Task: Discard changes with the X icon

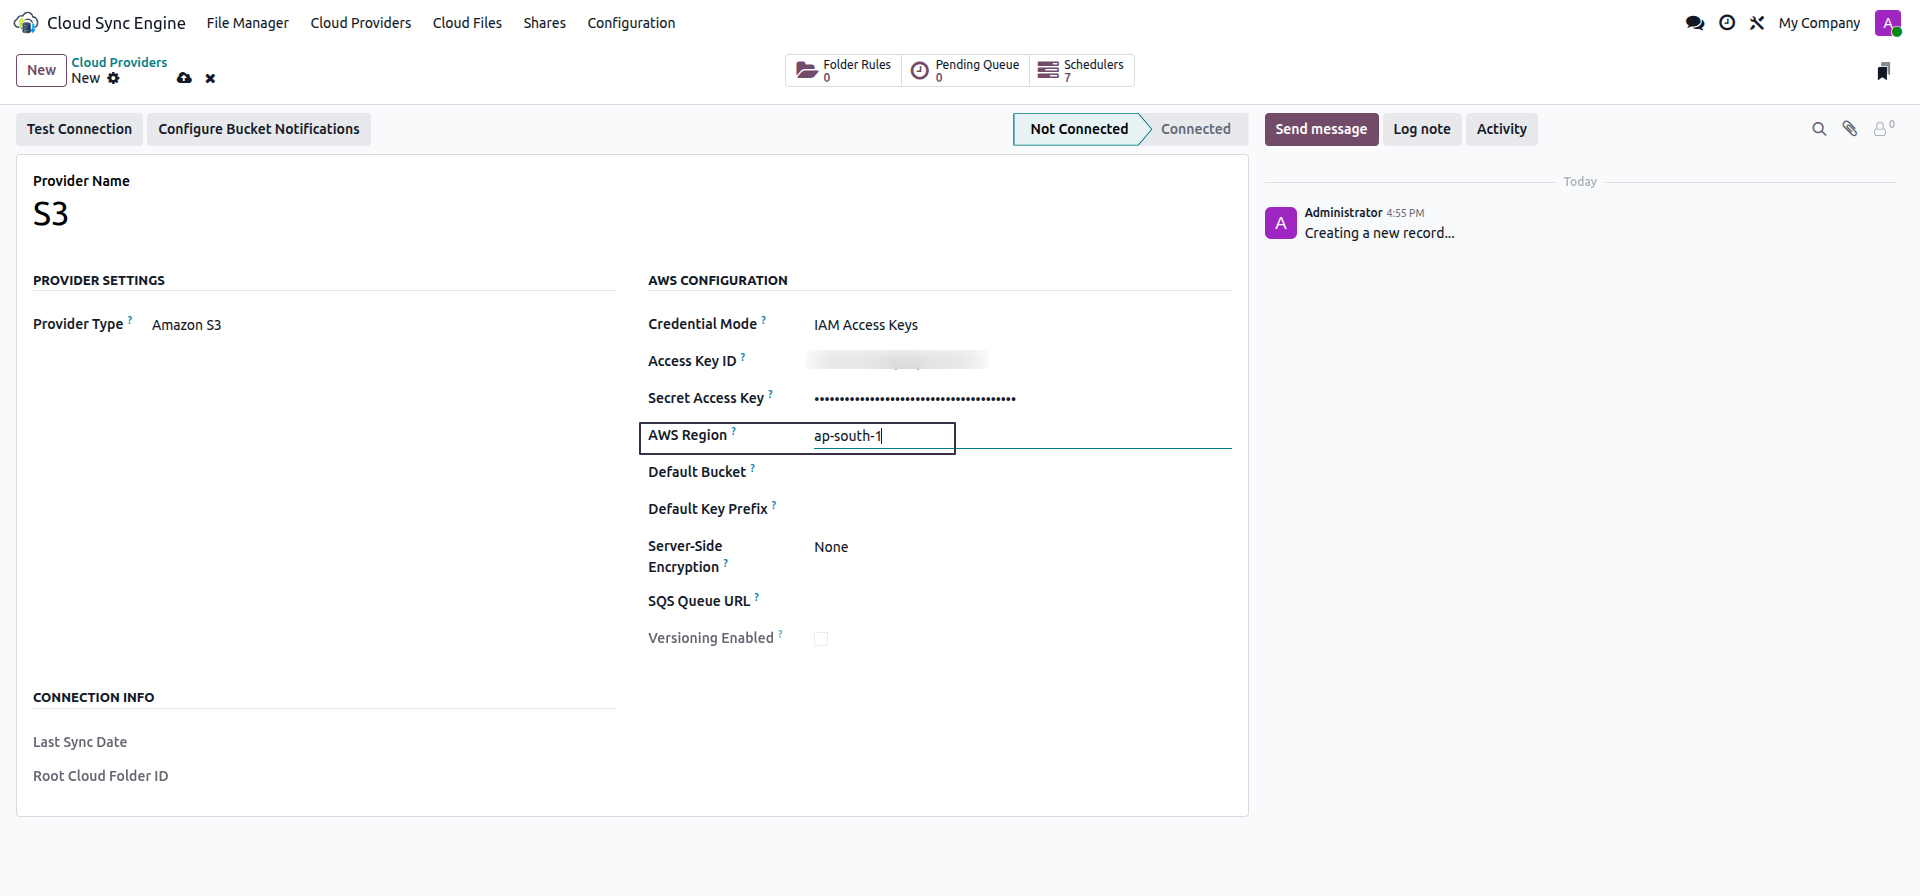Action: coord(210,78)
